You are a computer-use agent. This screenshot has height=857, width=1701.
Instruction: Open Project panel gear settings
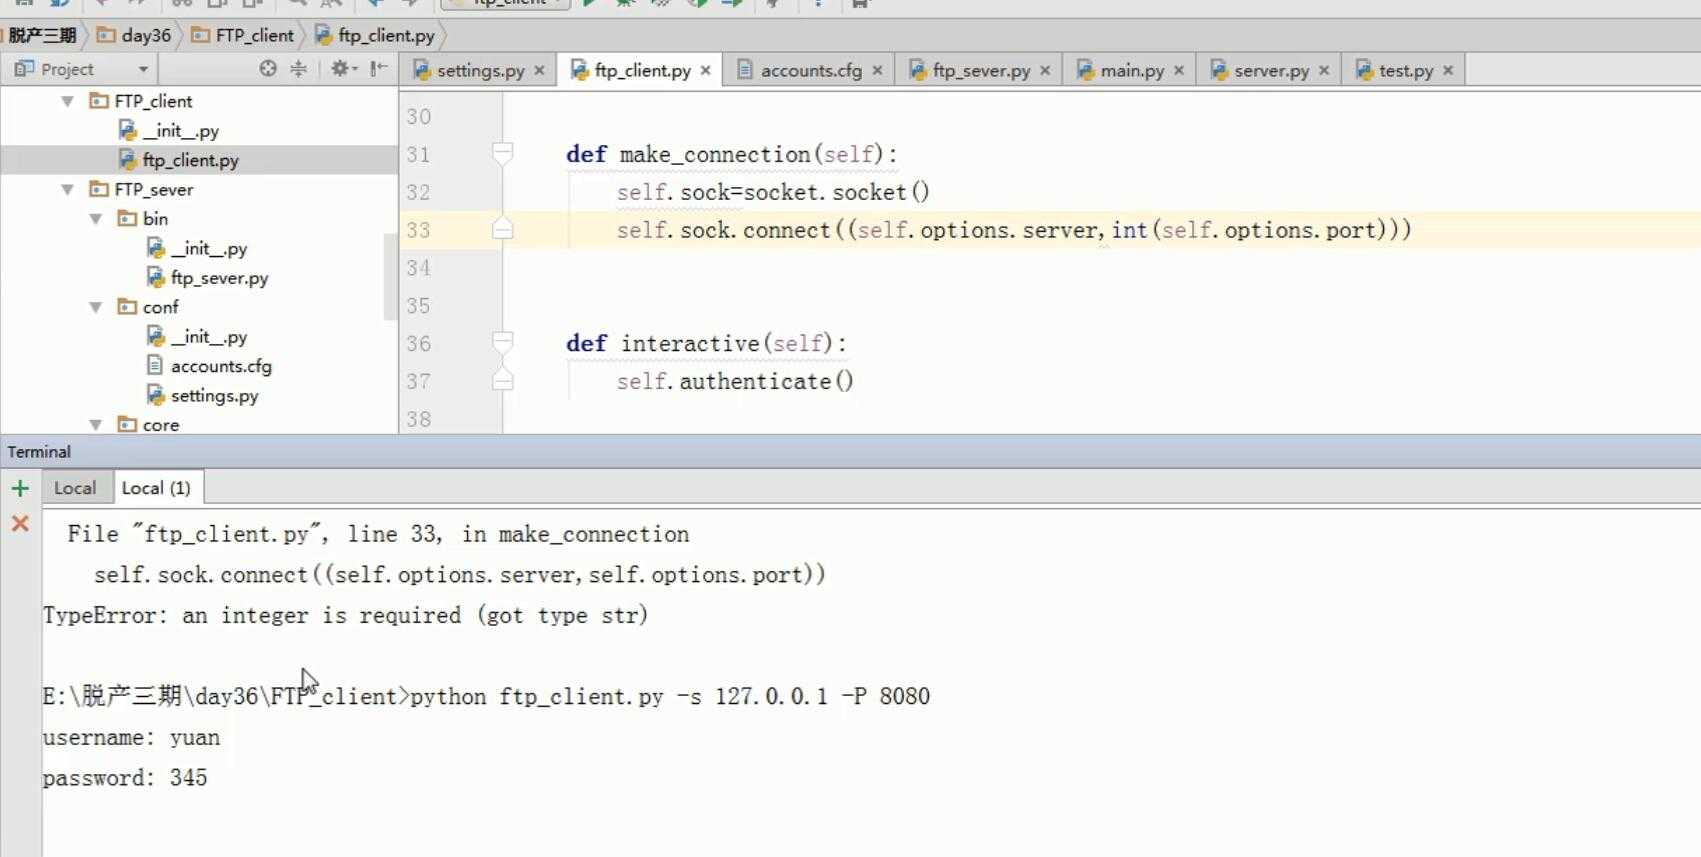[343, 69]
